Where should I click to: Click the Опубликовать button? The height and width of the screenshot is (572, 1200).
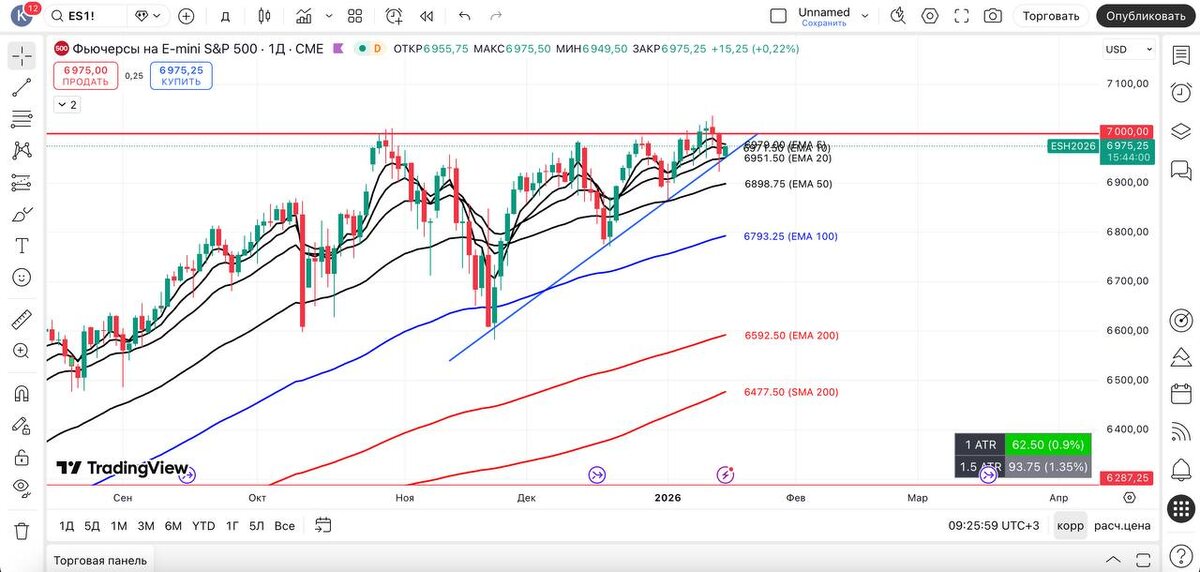pyautogui.click(x=1146, y=16)
